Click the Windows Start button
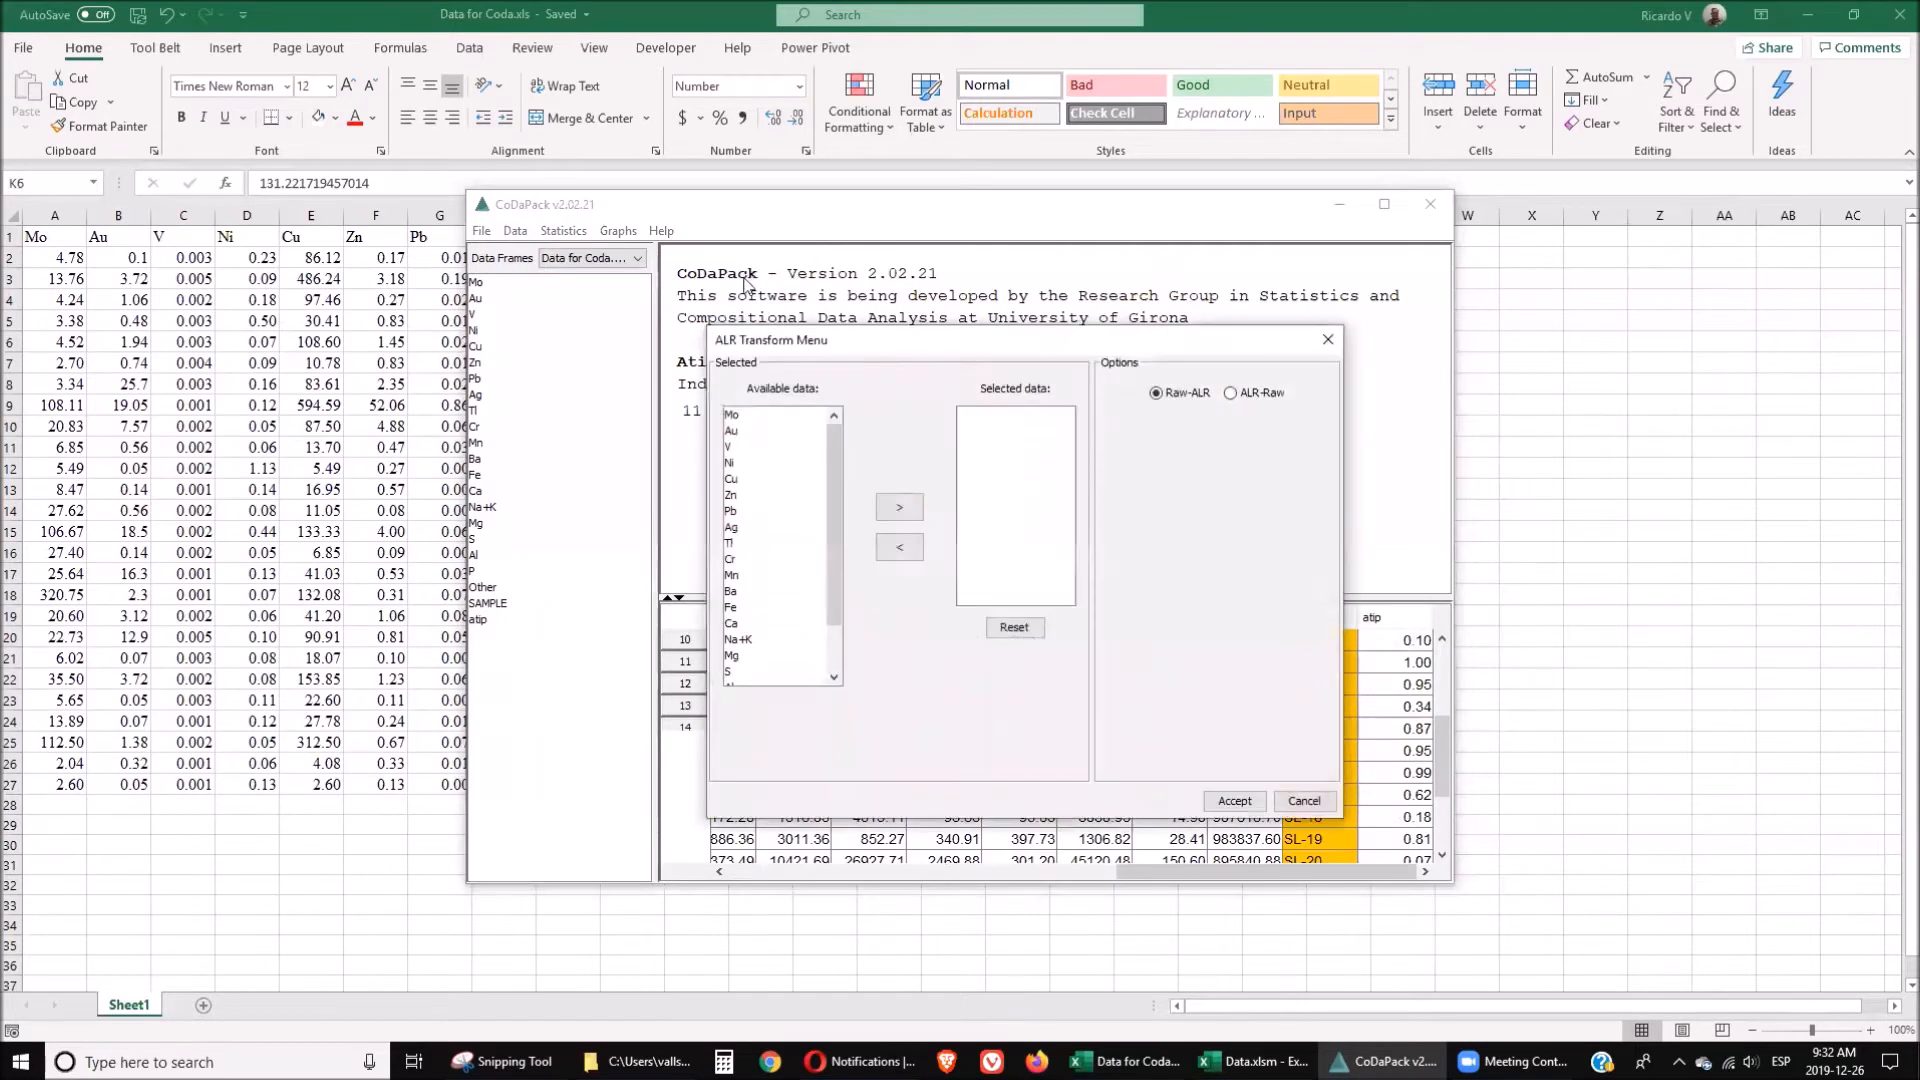Image resolution: width=1920 pixels, height=1080 pixels. pos(20,1062)
